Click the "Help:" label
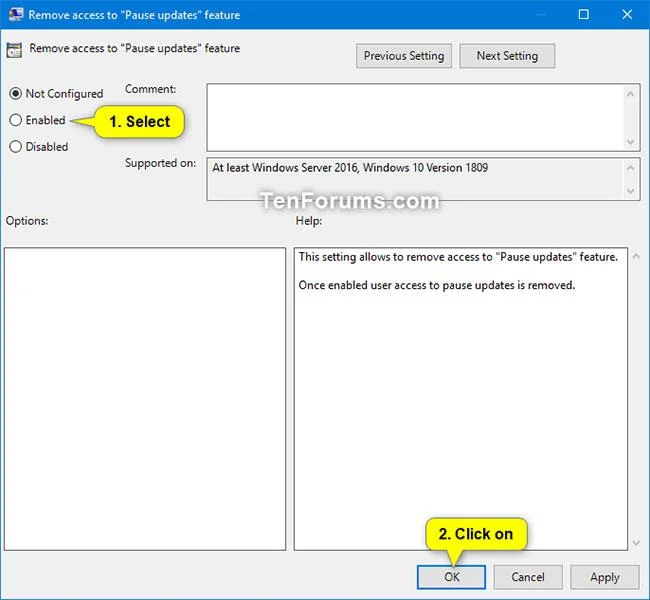Screen dimensions: 650x600 coord(308,221)
